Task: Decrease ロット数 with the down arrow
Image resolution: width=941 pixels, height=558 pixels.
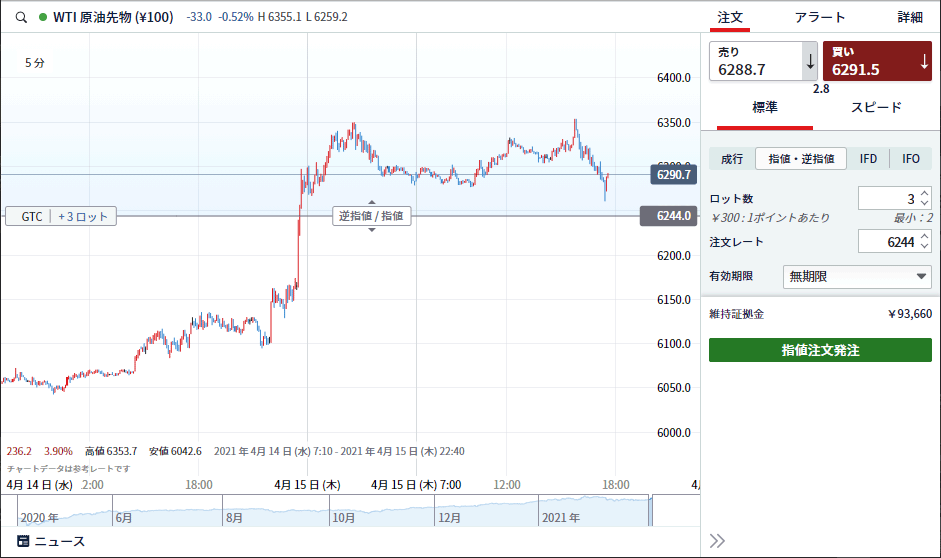Action: (x=925, y=203)
